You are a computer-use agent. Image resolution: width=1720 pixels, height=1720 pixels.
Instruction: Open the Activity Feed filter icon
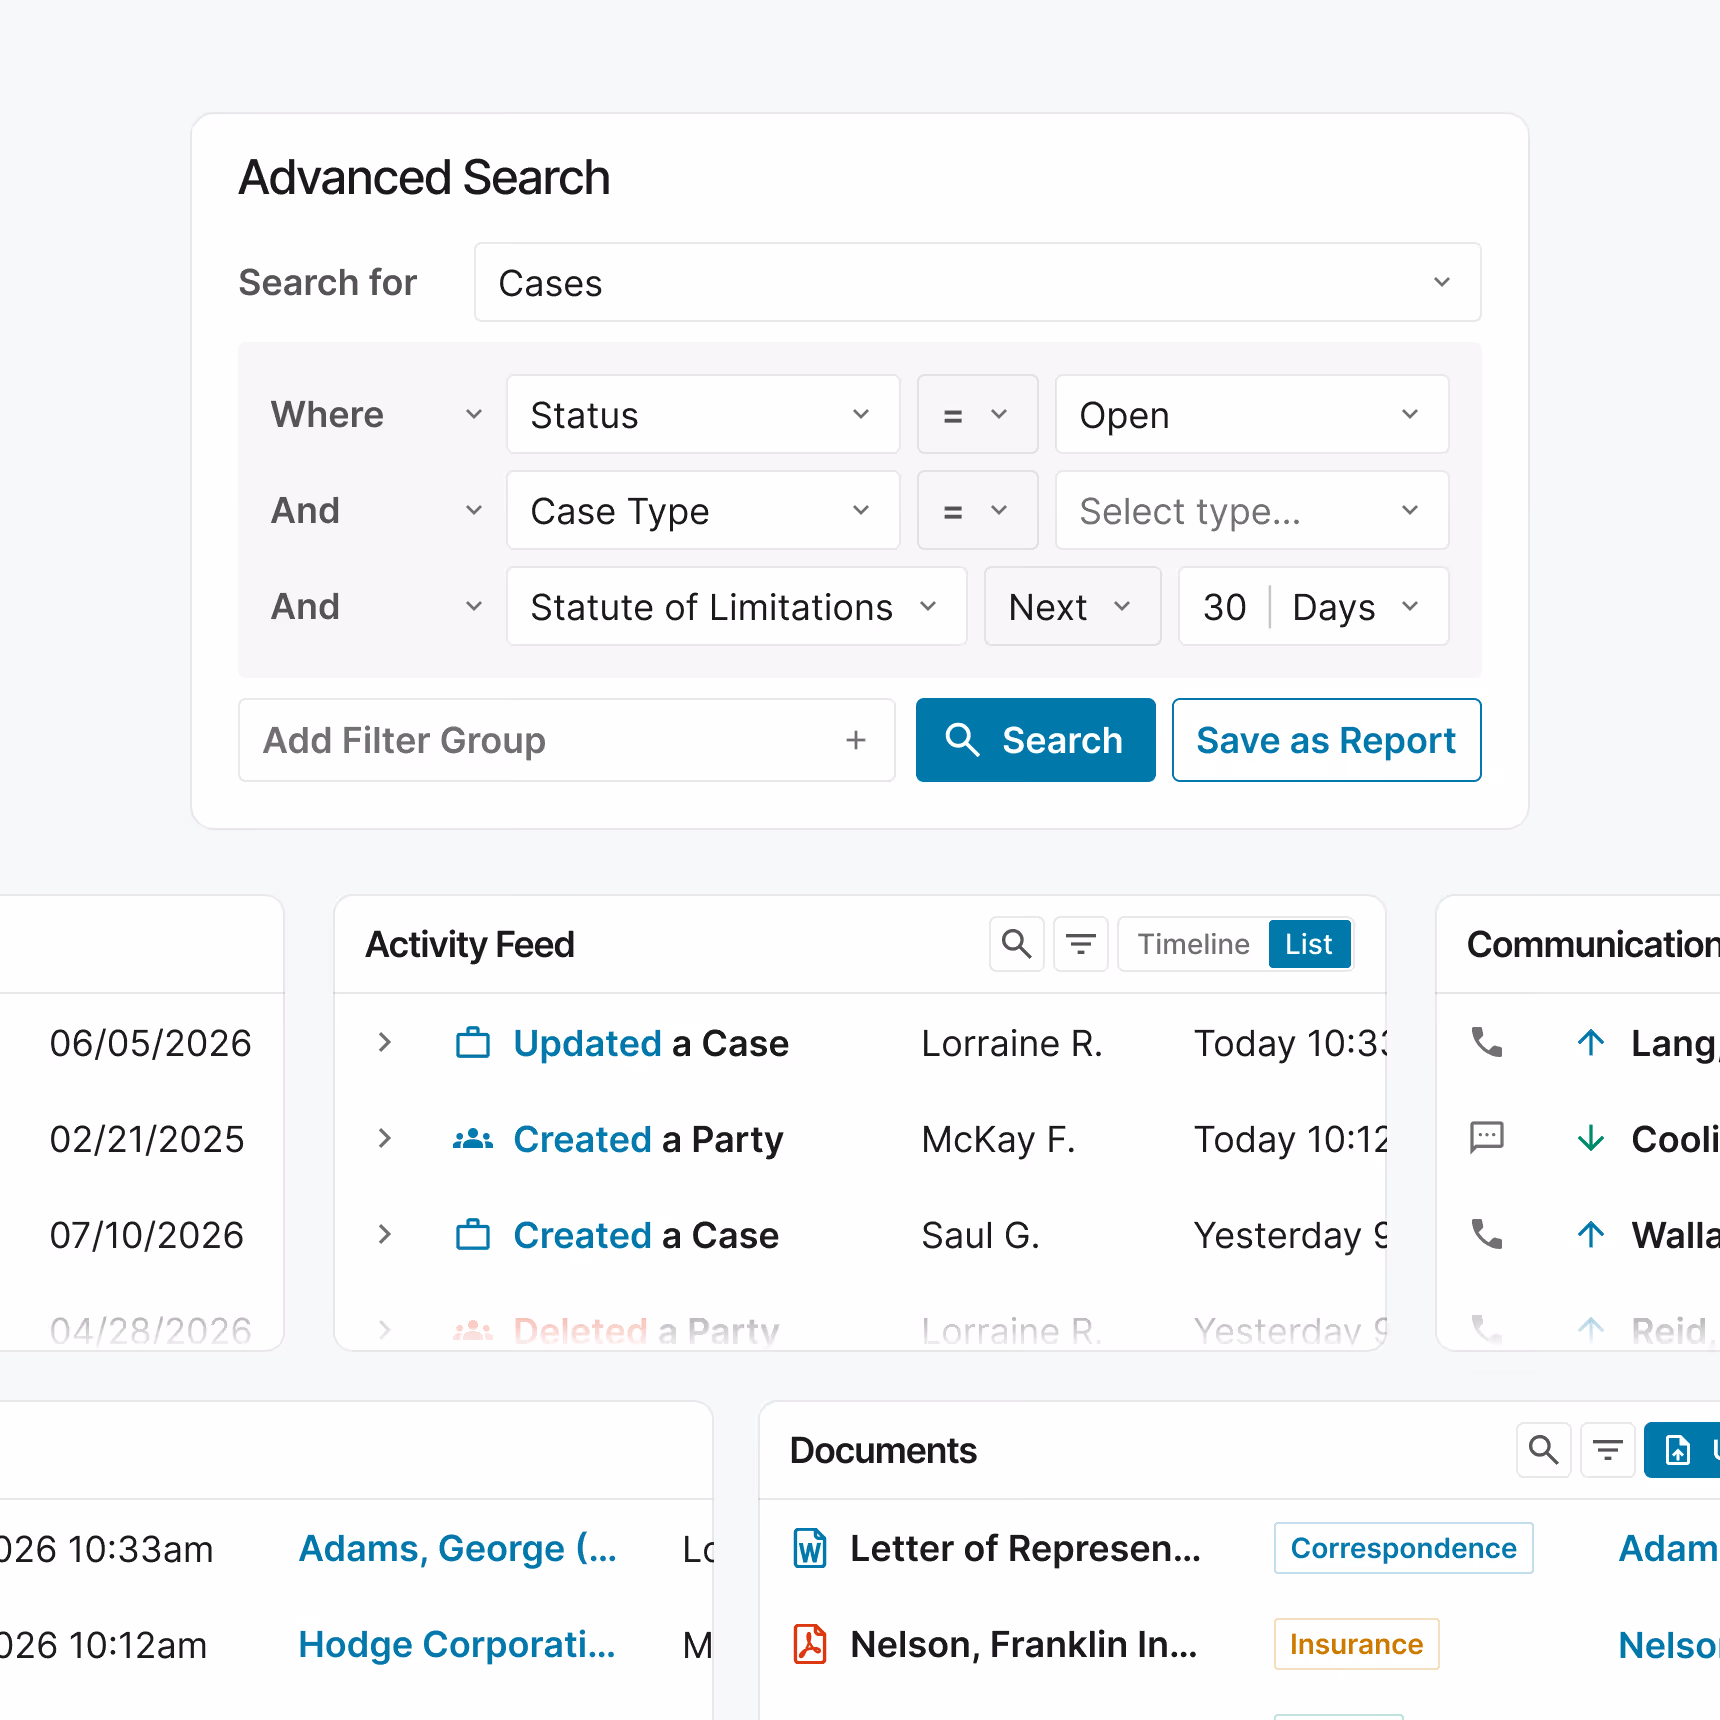[x=1080, y=944]
